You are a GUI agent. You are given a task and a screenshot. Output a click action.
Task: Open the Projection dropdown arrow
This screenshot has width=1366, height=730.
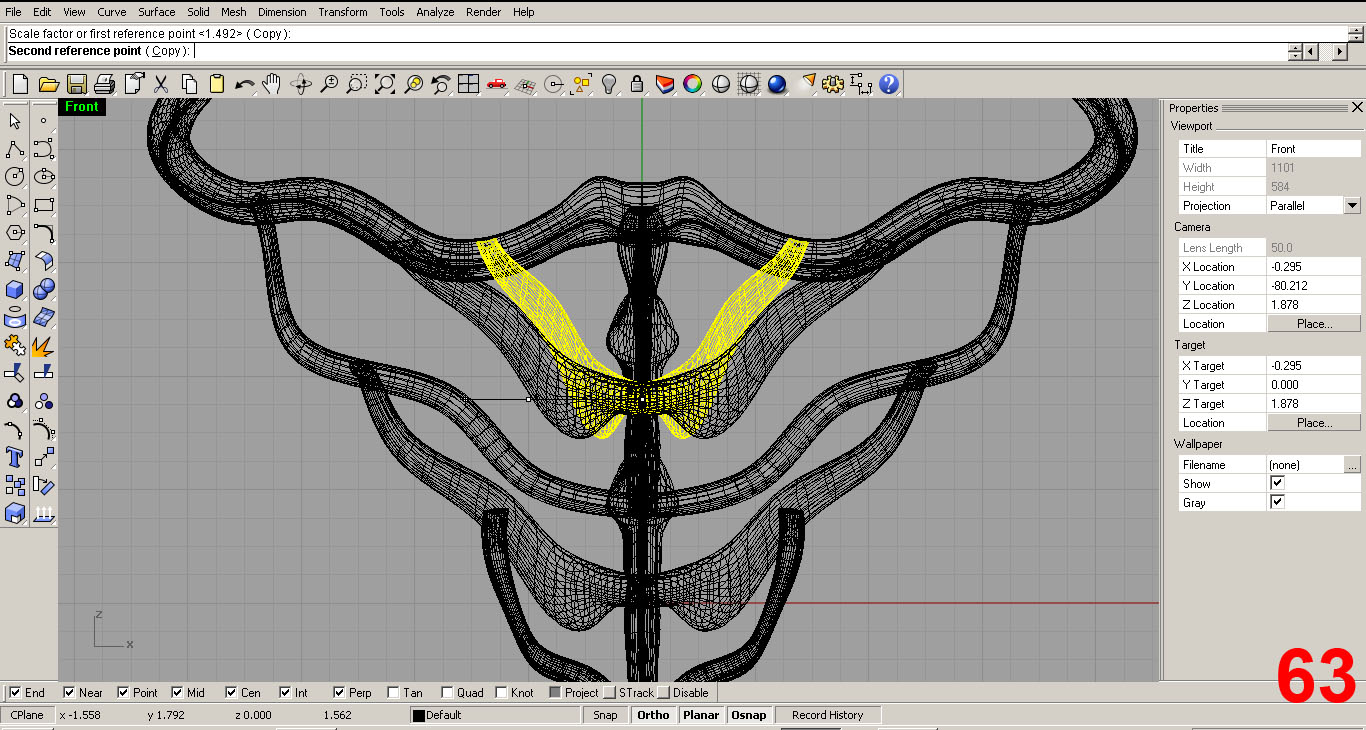1352,205
